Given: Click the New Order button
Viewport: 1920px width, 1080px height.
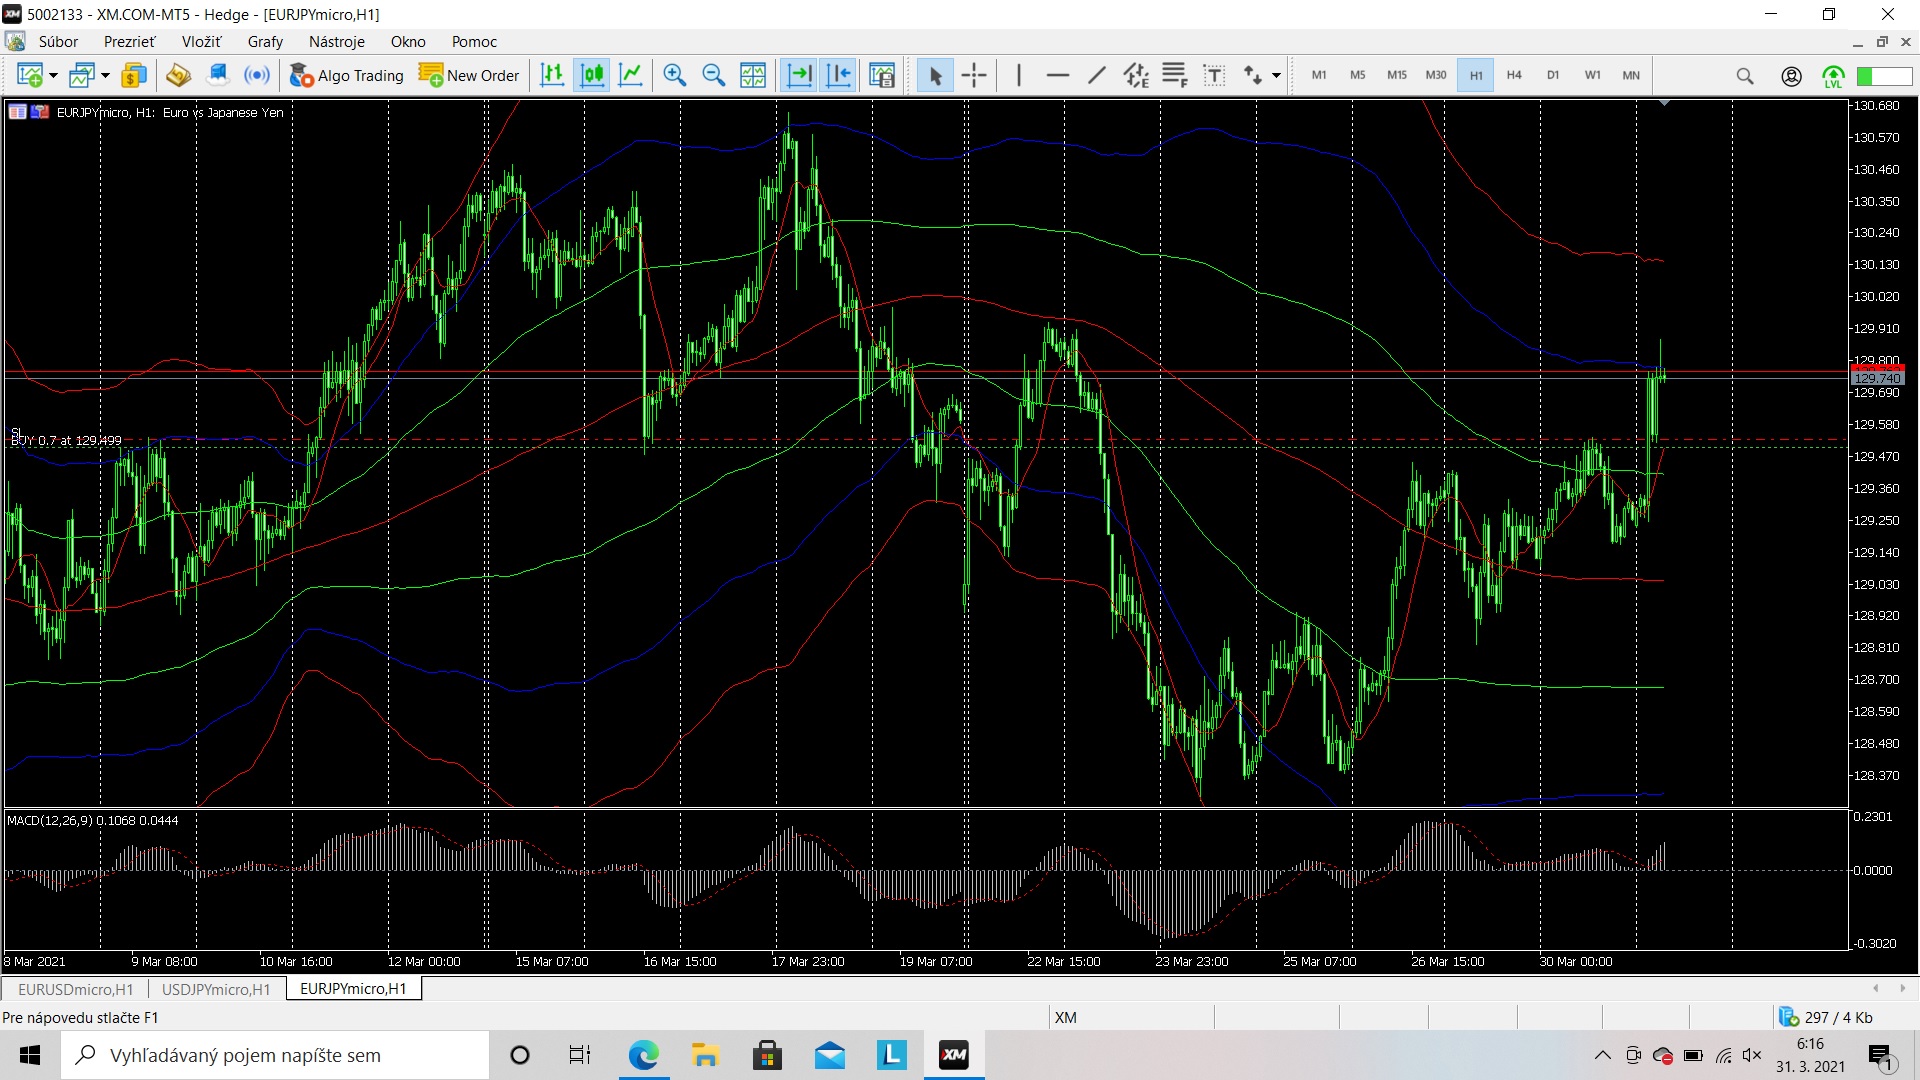Looking at the screenshot, I should point(469,75).
